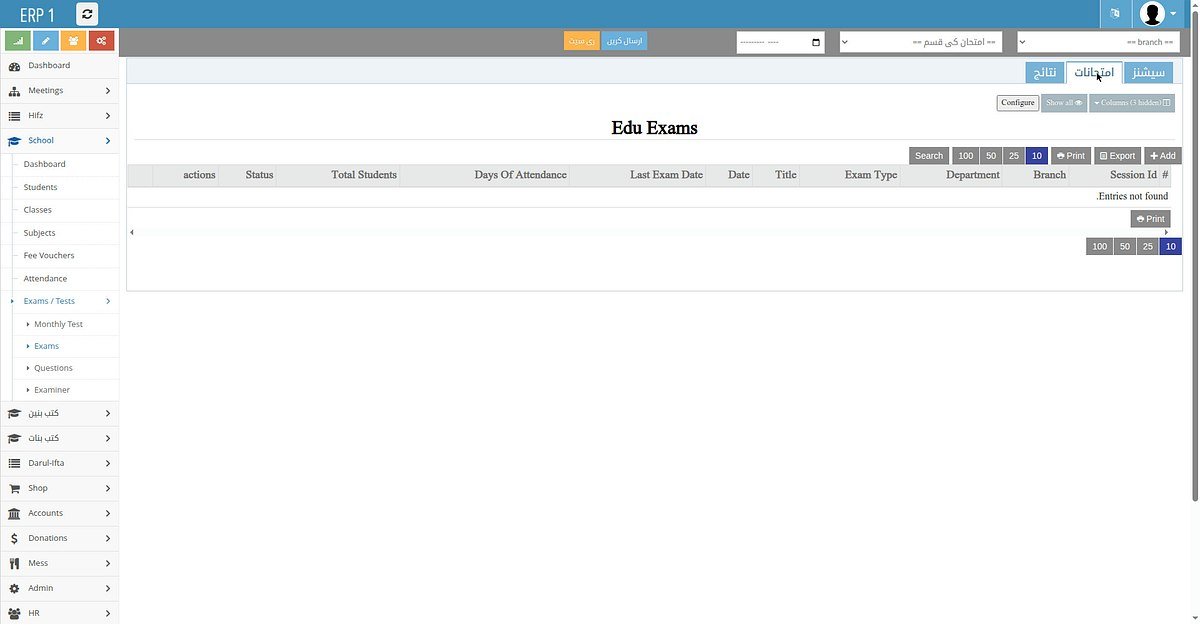Click the Search button
The height and width of the screenshot is (625, 1200).
pyautogui.click(x=929, y=156)
